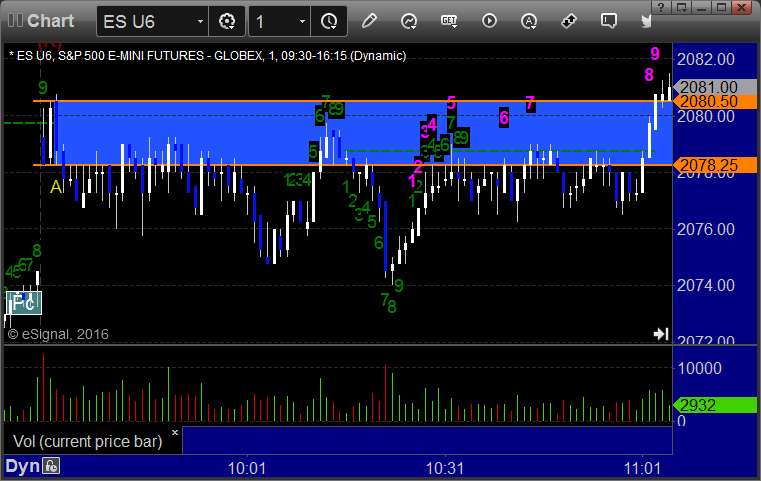This screenshot has height=481, width=761.
Task: Open the circled A alerts icon
Action: [529, 21]
